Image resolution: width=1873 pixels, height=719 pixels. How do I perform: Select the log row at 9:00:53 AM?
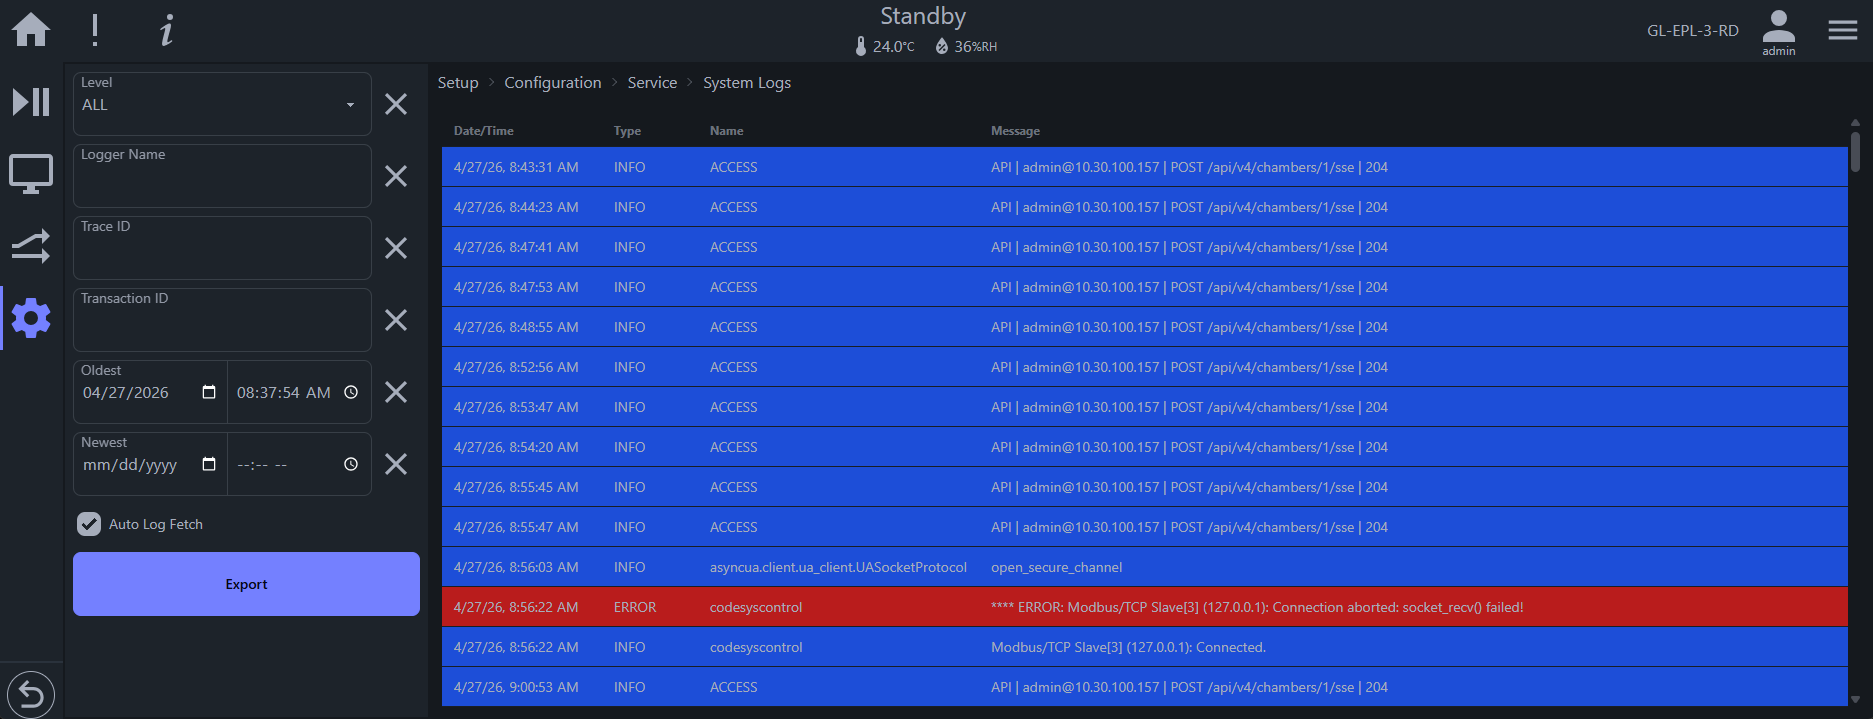pos(1145,687)
